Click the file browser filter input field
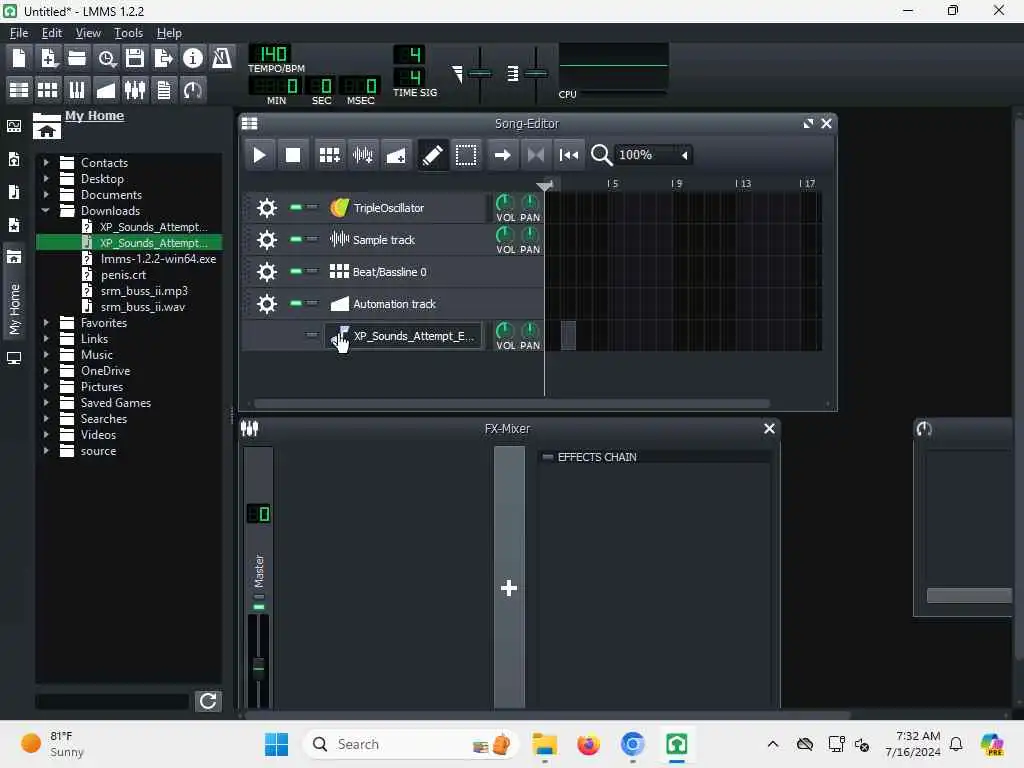 112,701
